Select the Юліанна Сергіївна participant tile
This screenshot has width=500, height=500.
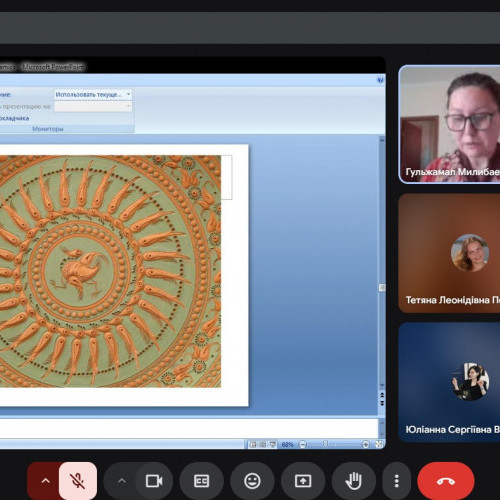point(449,382)
